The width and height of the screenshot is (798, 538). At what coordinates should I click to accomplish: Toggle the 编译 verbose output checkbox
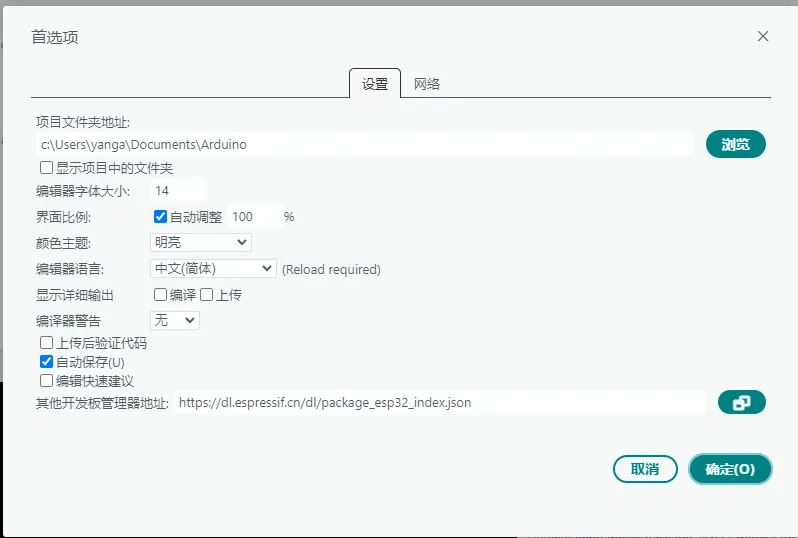pos(160,295)
